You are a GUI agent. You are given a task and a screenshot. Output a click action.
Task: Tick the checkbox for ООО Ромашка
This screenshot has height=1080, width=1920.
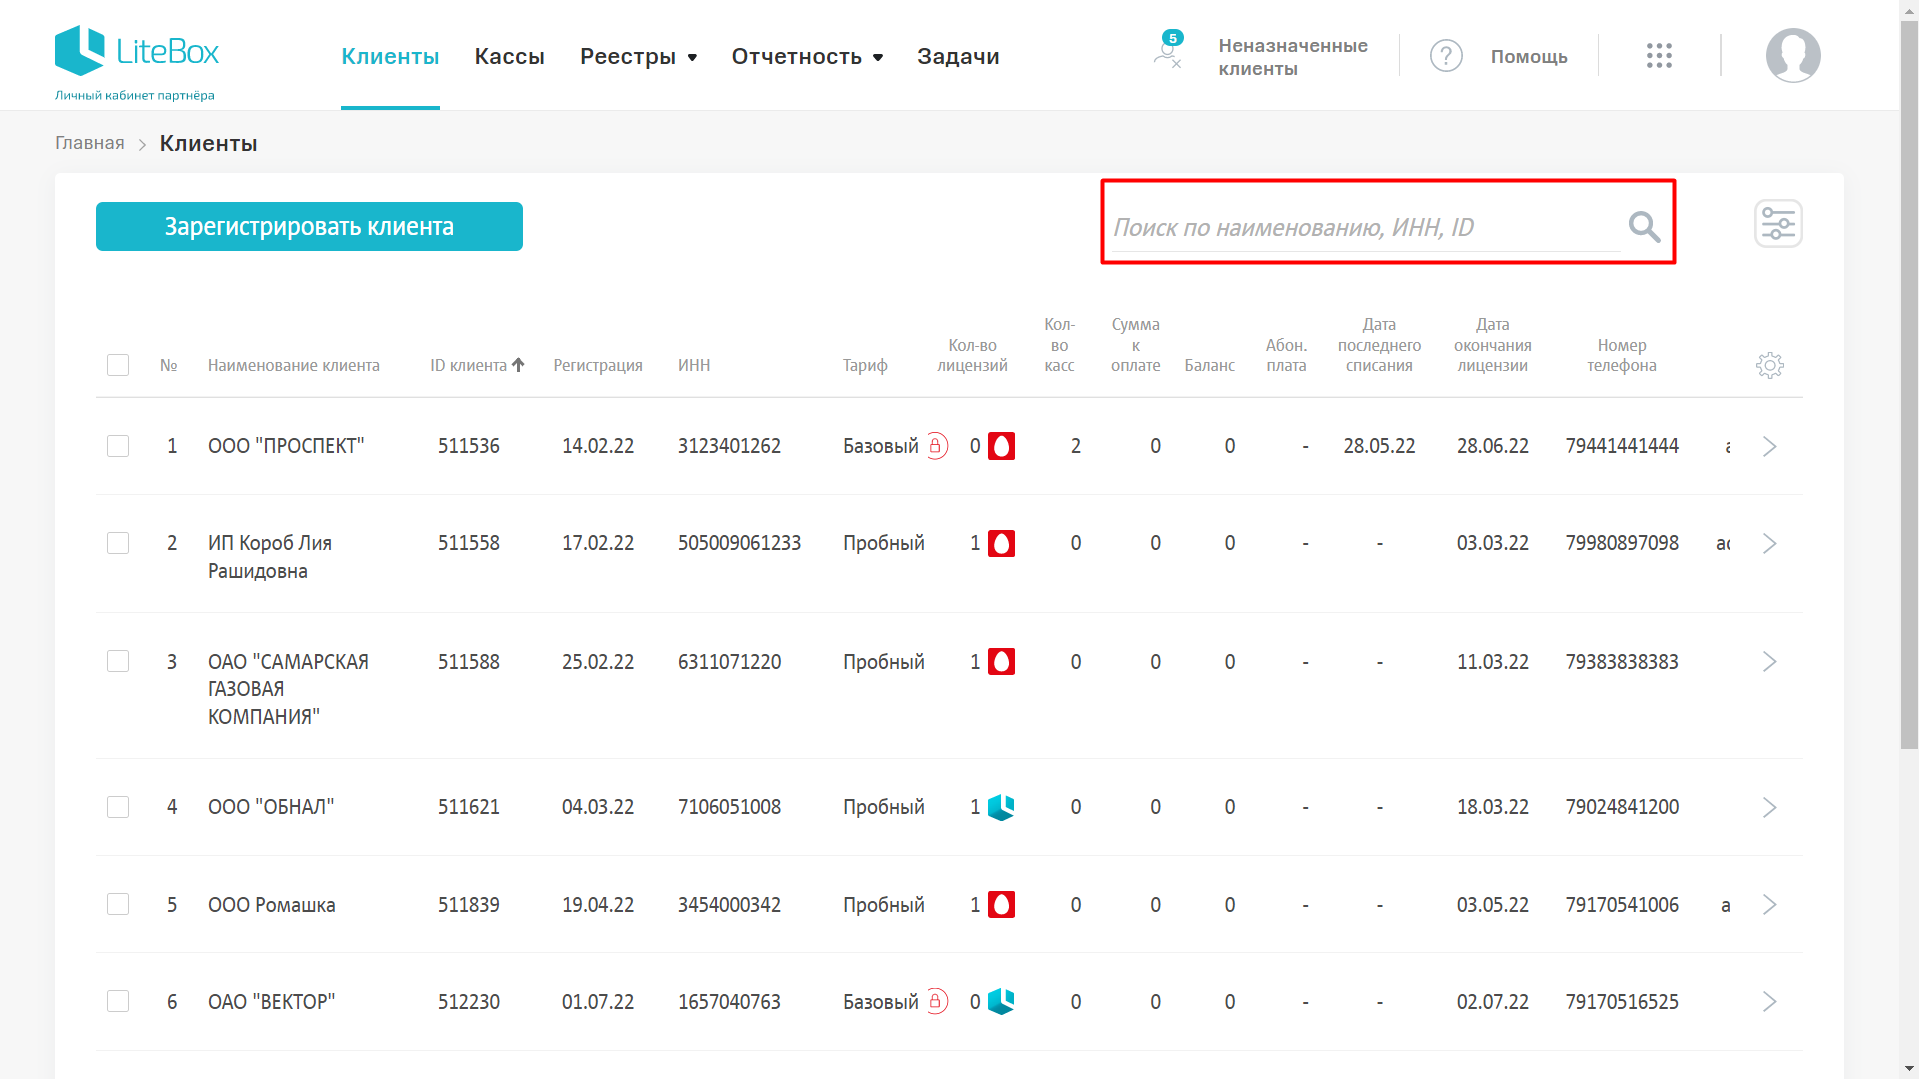pyautogui.click(x=118, y=905)
